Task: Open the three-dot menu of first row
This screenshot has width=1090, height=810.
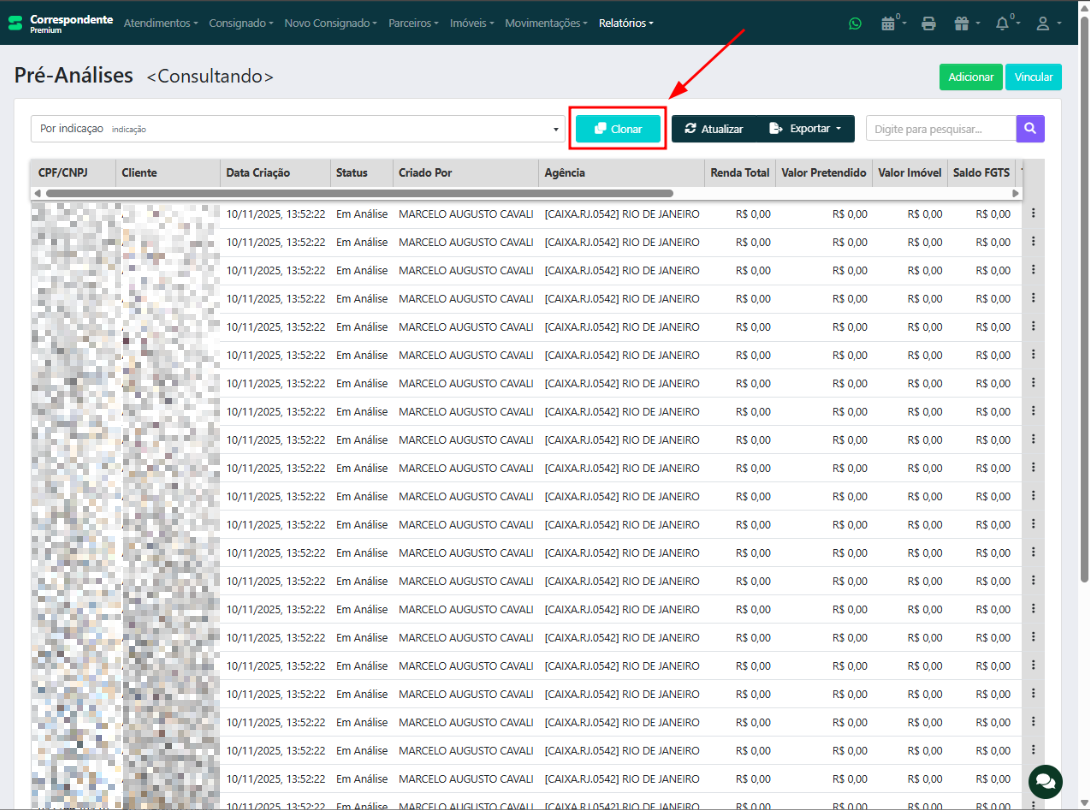Action: coord(1033,214)
